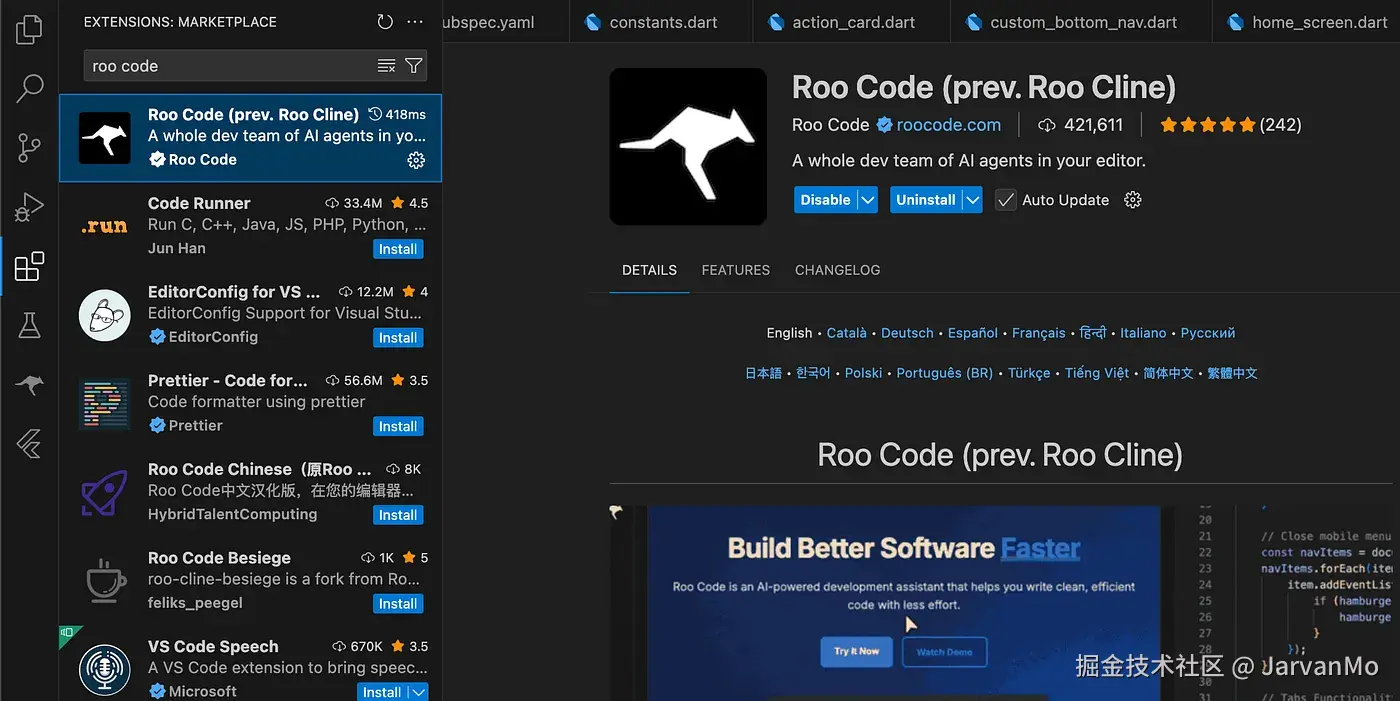This screenshot has width=1400, height=701.
Task: Open the Italiano language link
Action: [x=1143, y=333]
